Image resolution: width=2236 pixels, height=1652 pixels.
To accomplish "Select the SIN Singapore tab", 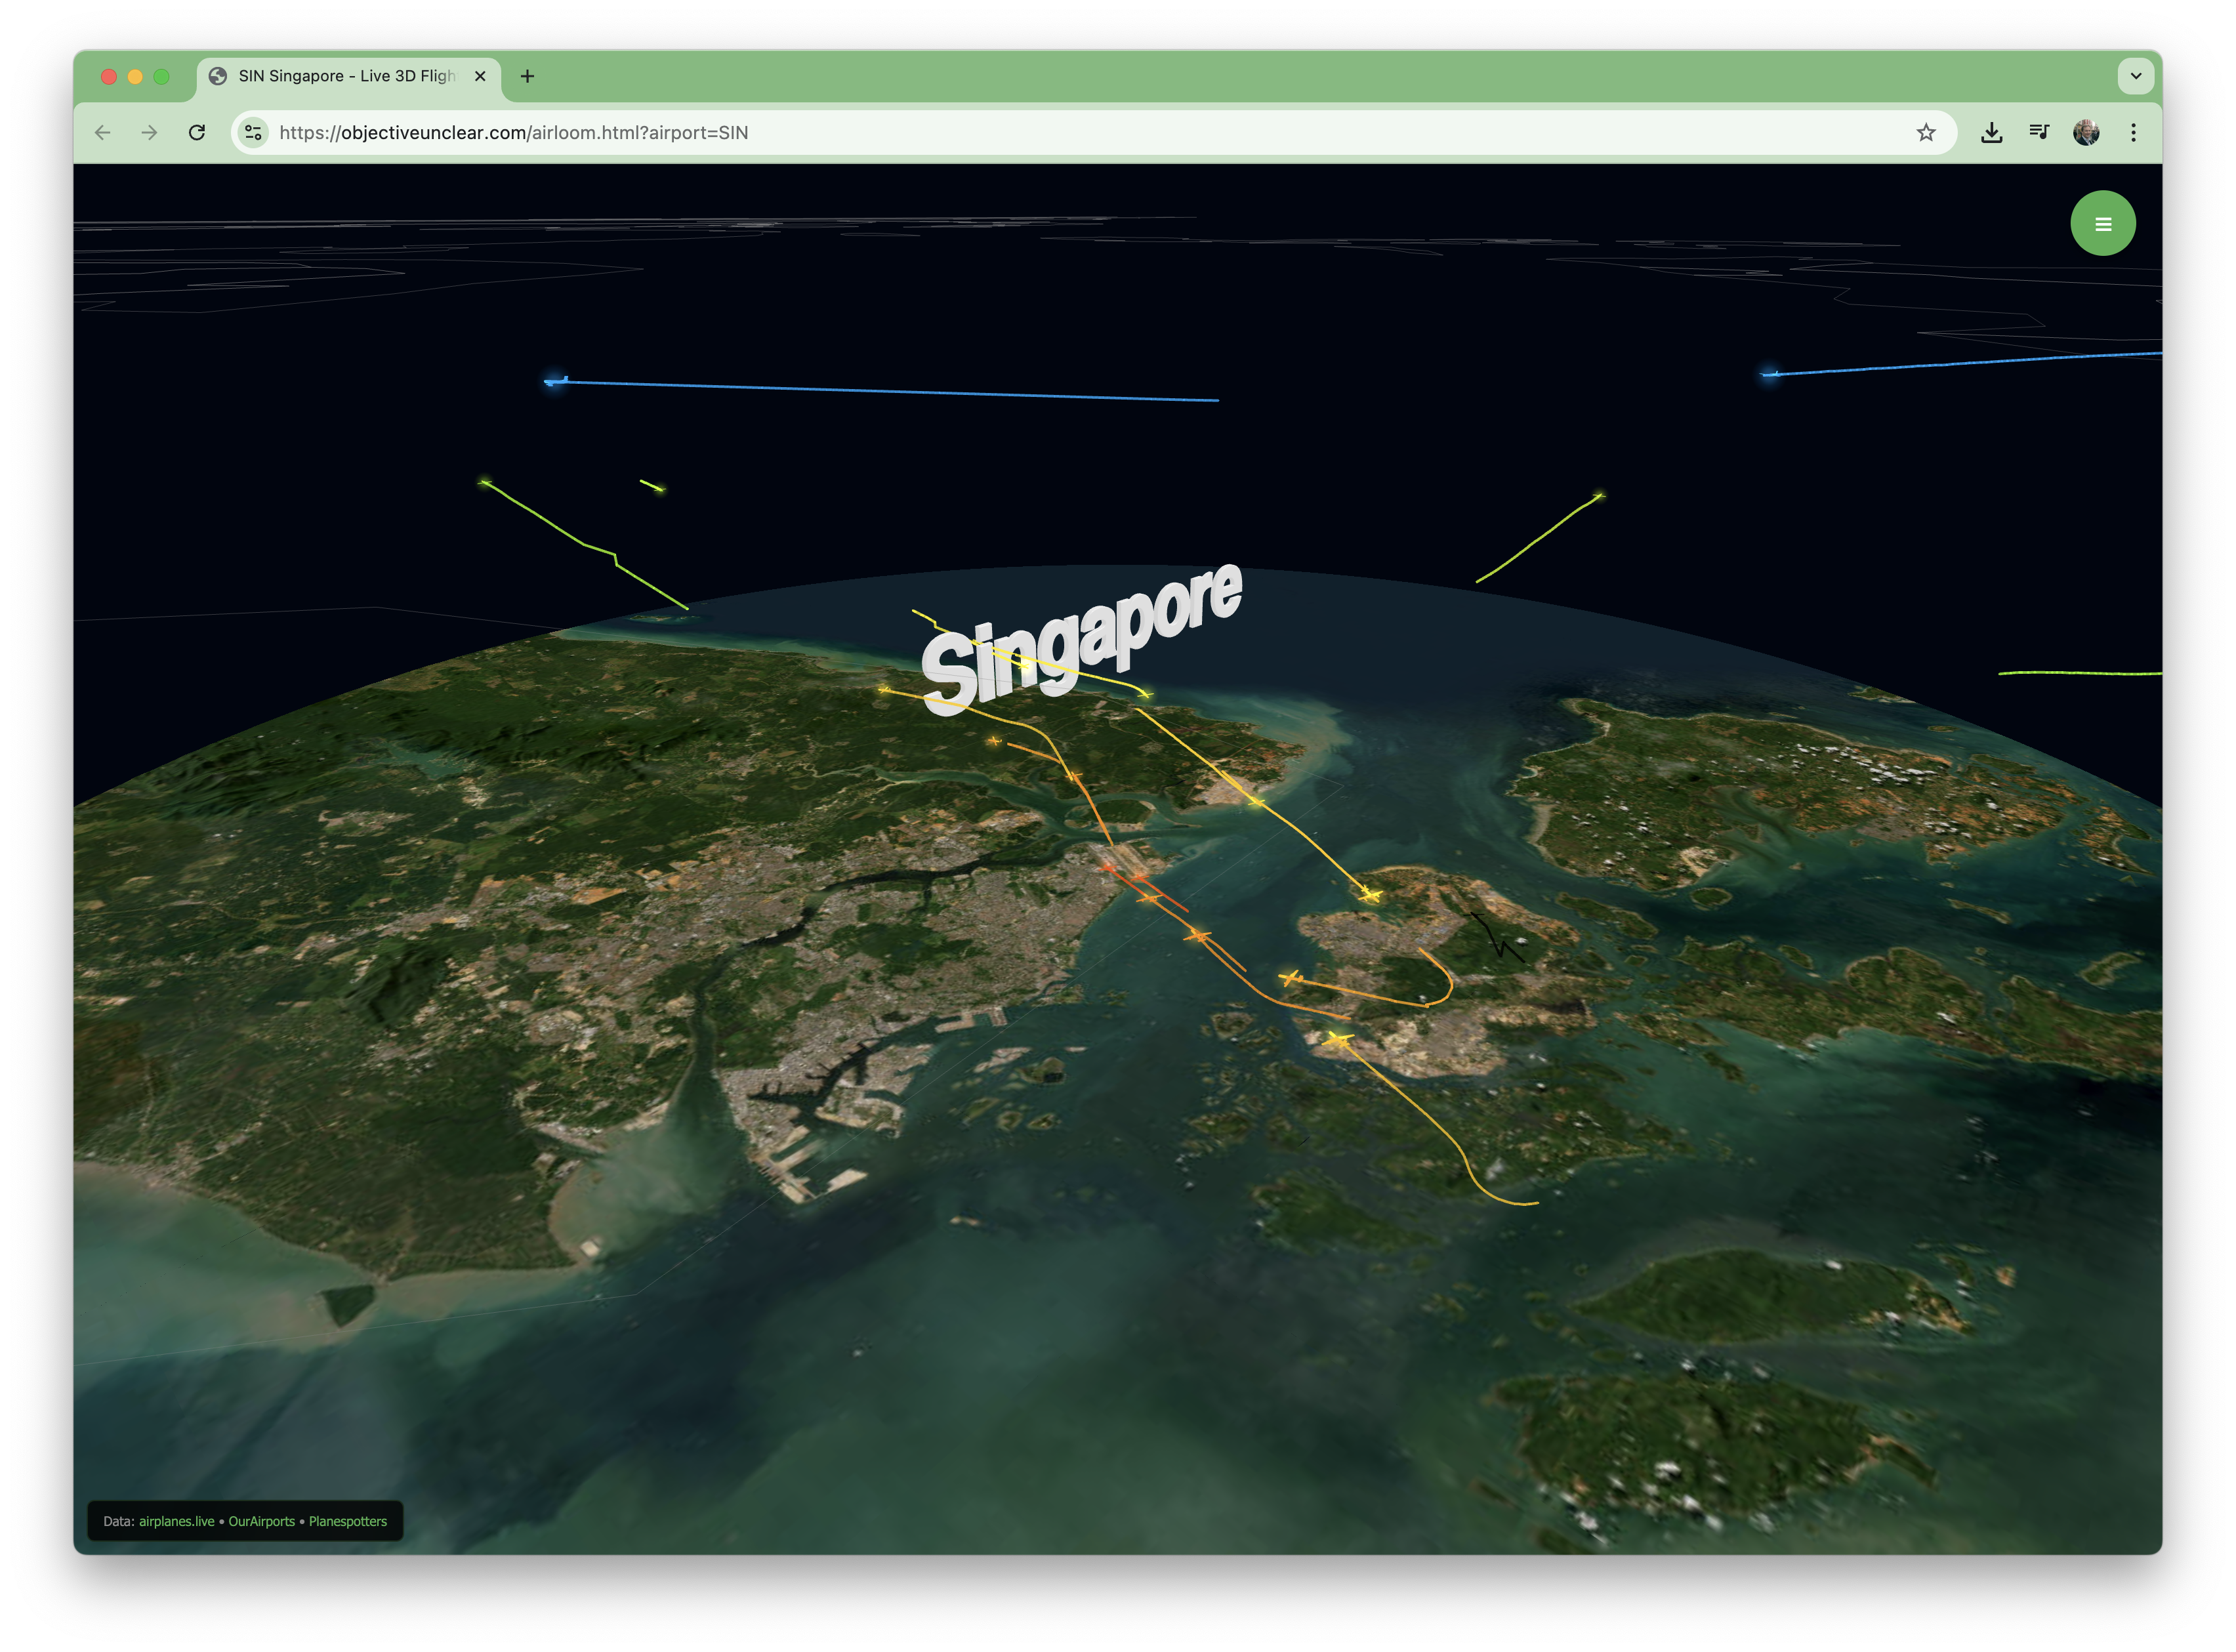I will click(345, 76).
